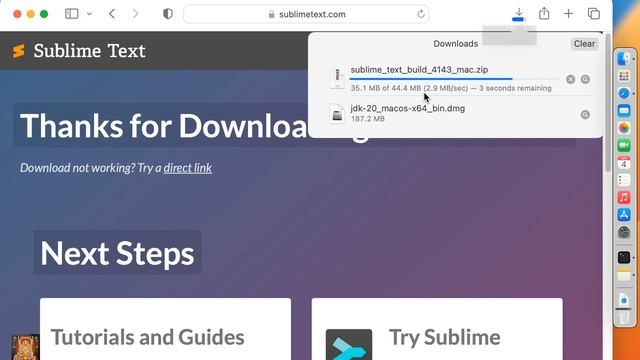Follow the direct link for download
Screen dimensions: 640x360
pyautogui.click(x=188, y=168)
